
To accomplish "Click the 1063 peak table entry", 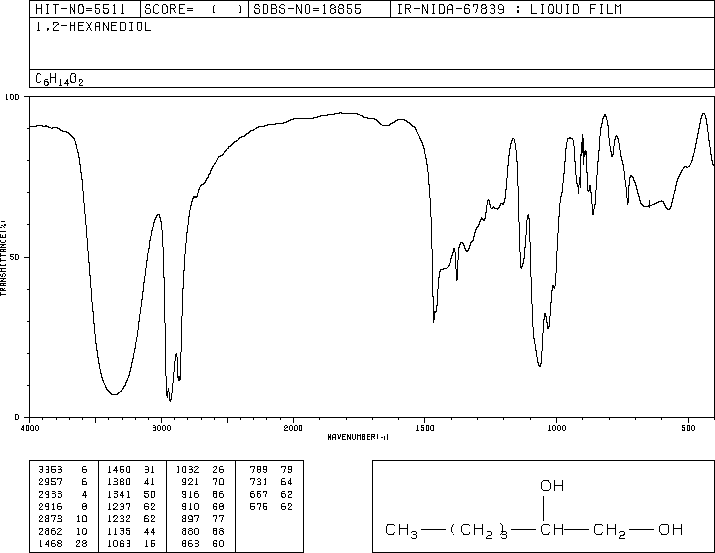I will [131, 543].
